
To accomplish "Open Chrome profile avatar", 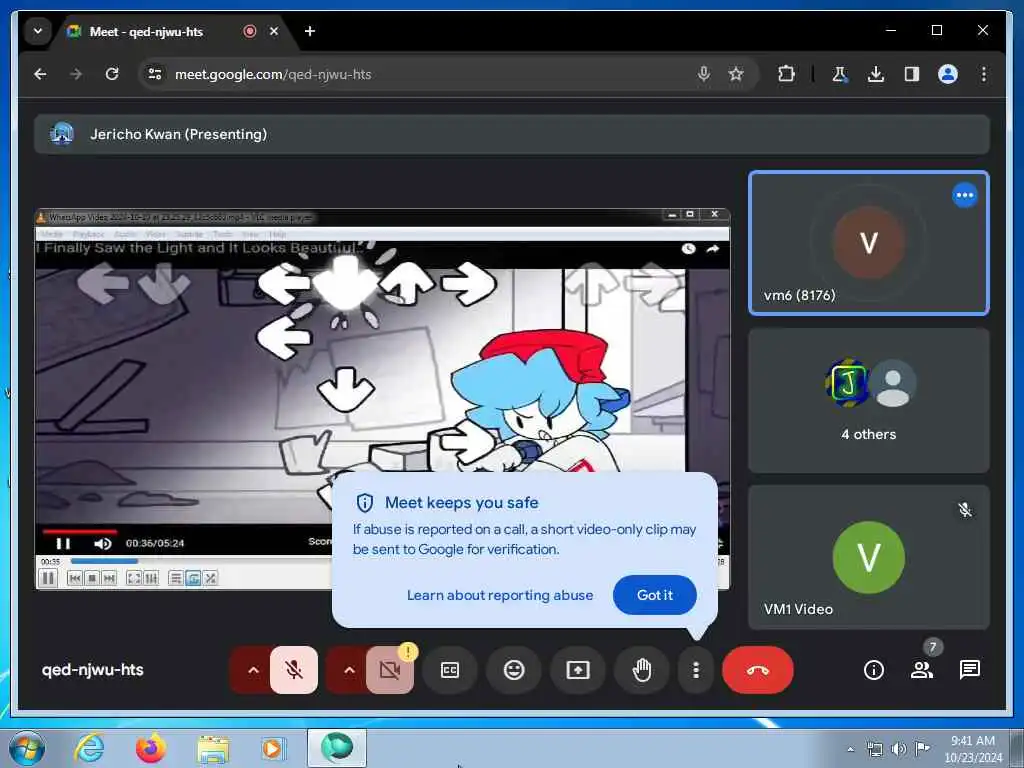I will pos(948,74).
